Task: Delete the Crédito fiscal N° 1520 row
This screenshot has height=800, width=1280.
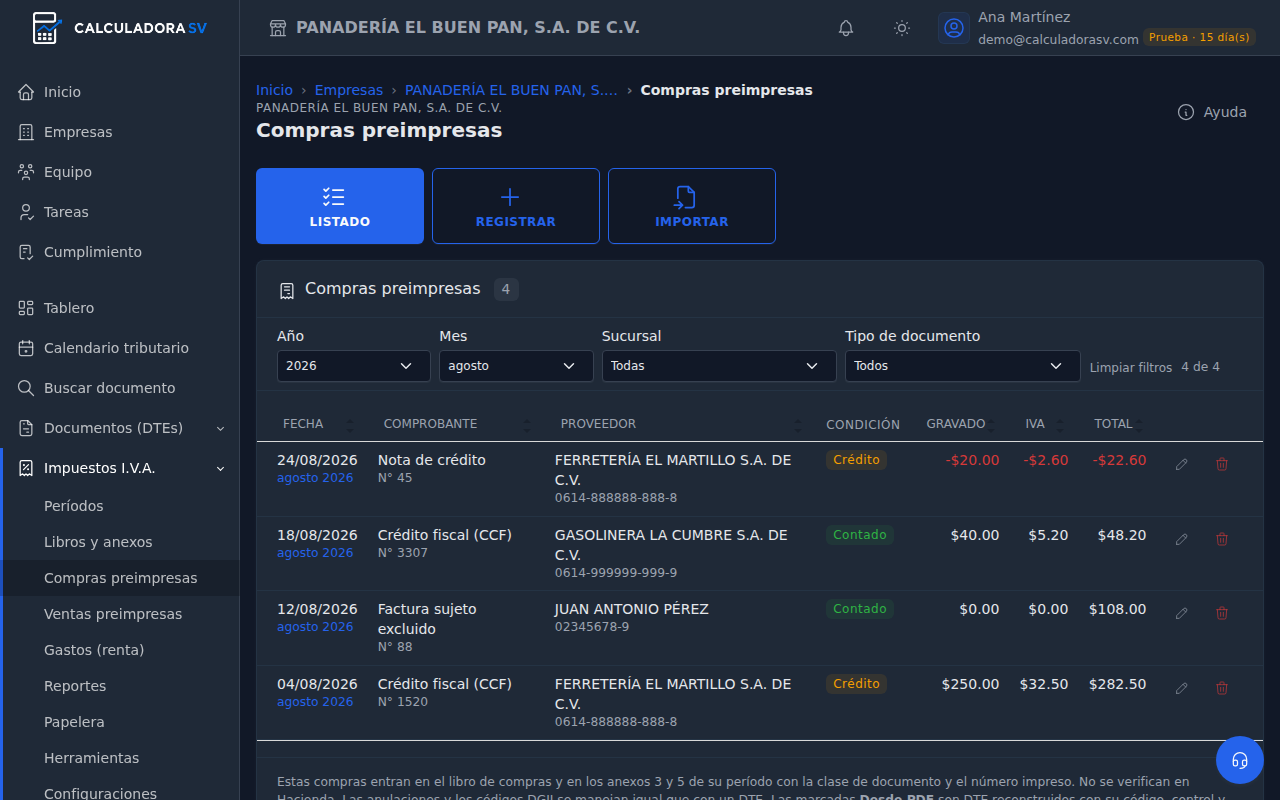Action: coord(1222,688)
